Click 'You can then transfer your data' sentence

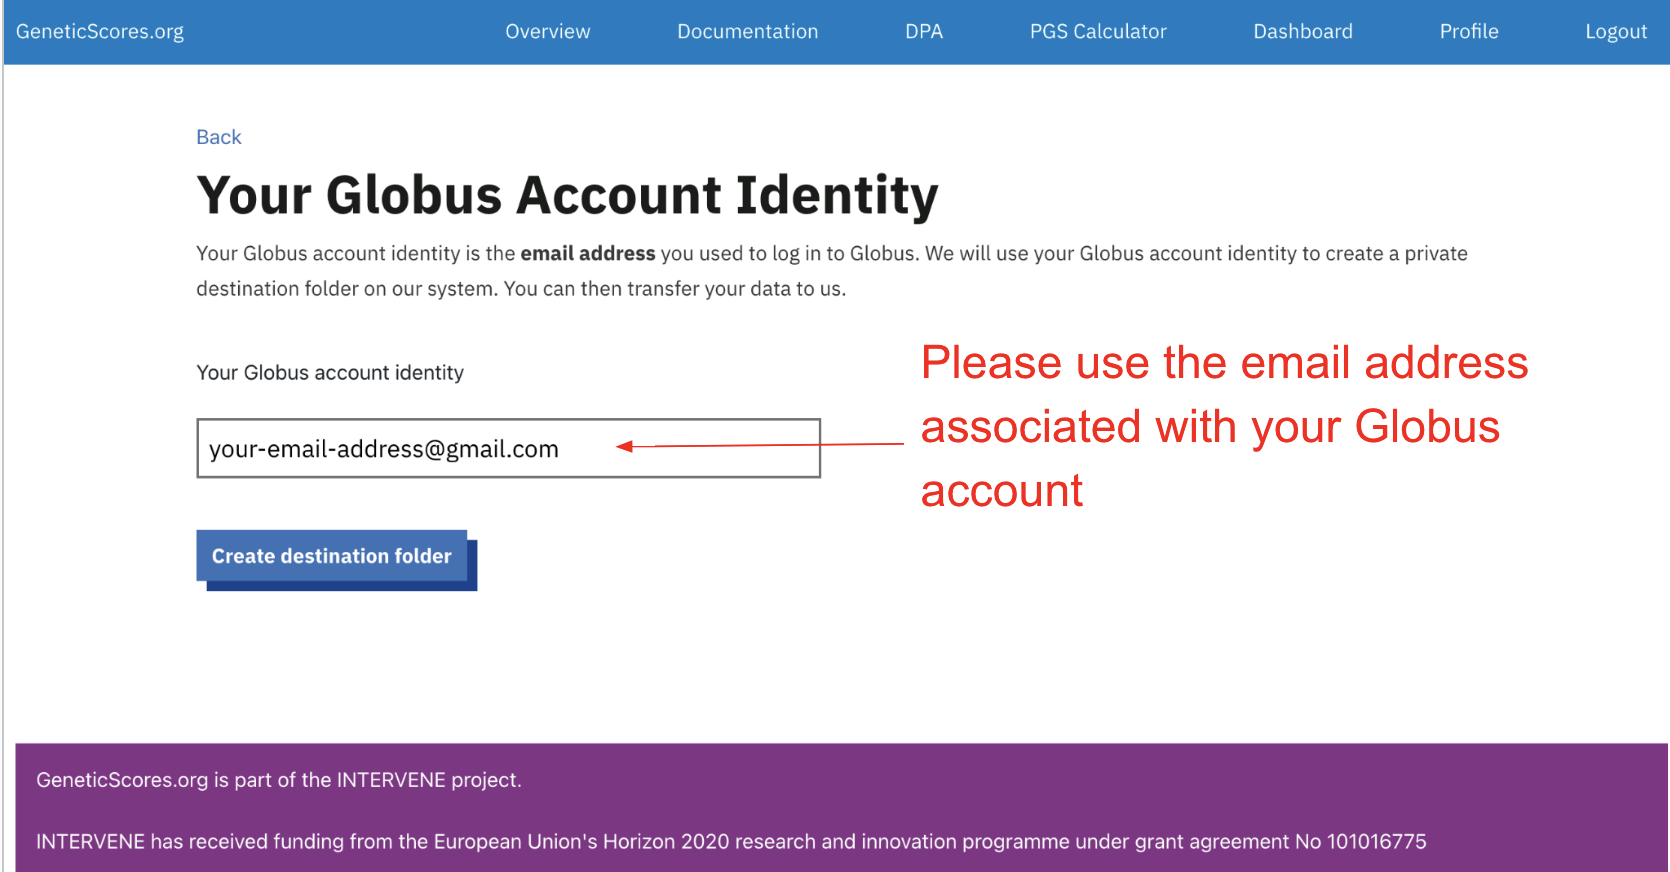pos(674,289)
